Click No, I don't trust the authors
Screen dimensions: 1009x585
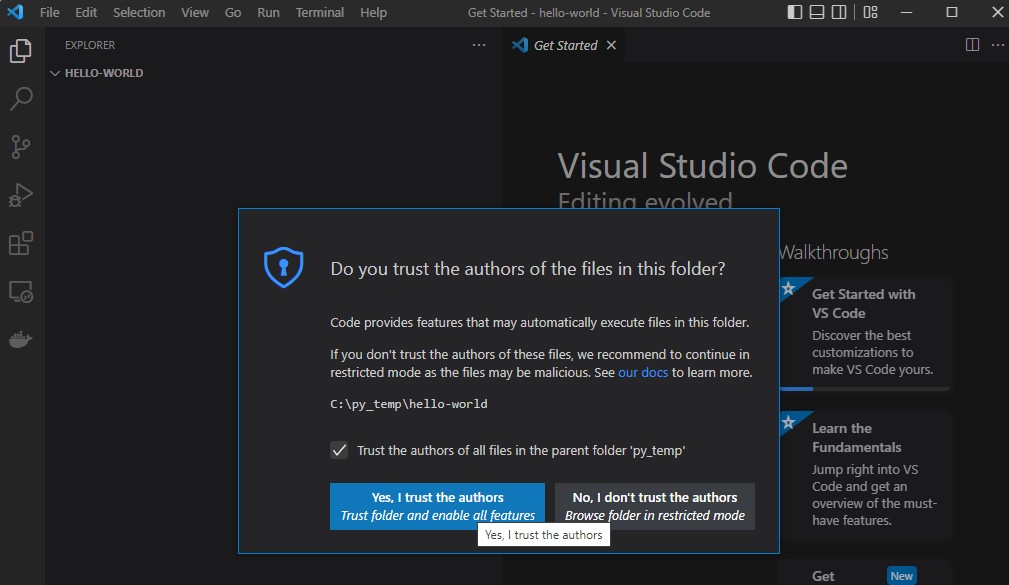pos(654,506)
